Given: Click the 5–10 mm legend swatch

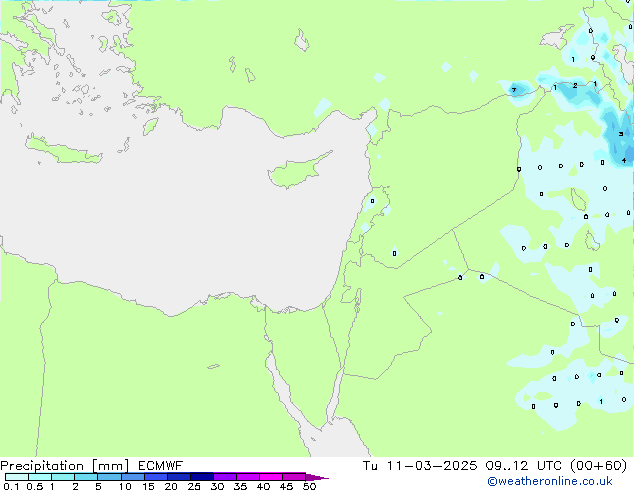Looking at the screenshot, I should [109, 477].
